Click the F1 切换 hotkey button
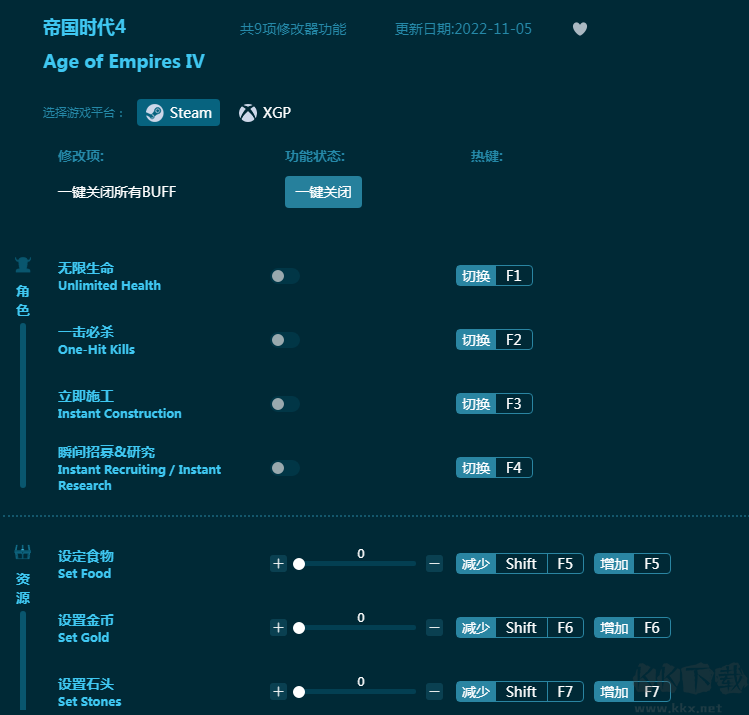Screen dimensions: 749x715 [x=494, y=276]
